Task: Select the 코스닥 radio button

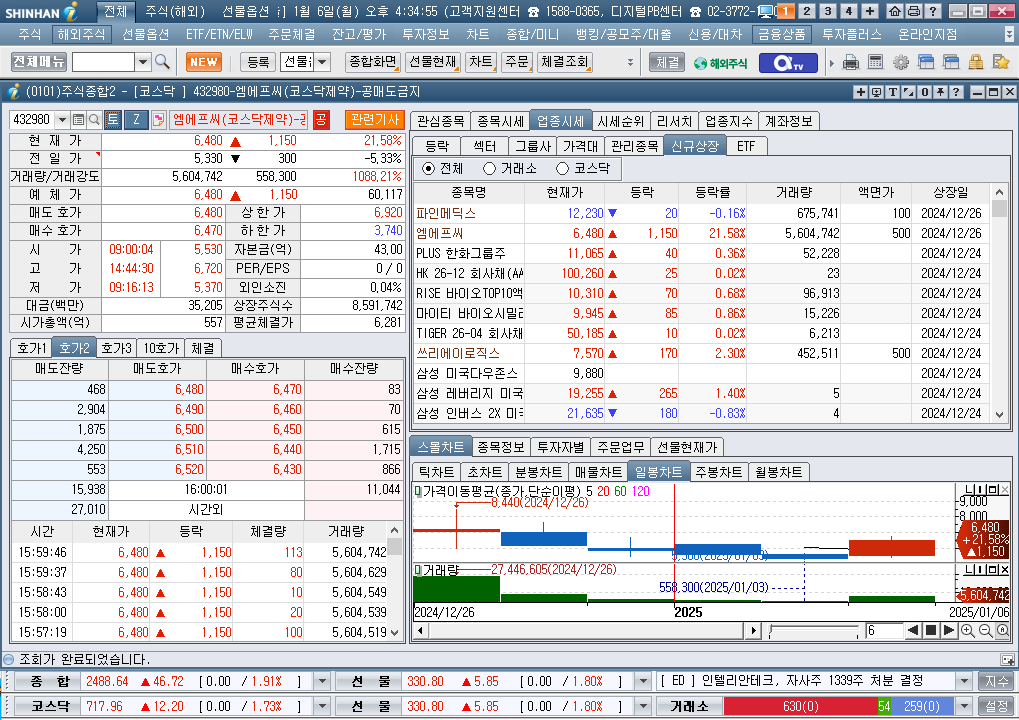Action: [x=563, y=169]
